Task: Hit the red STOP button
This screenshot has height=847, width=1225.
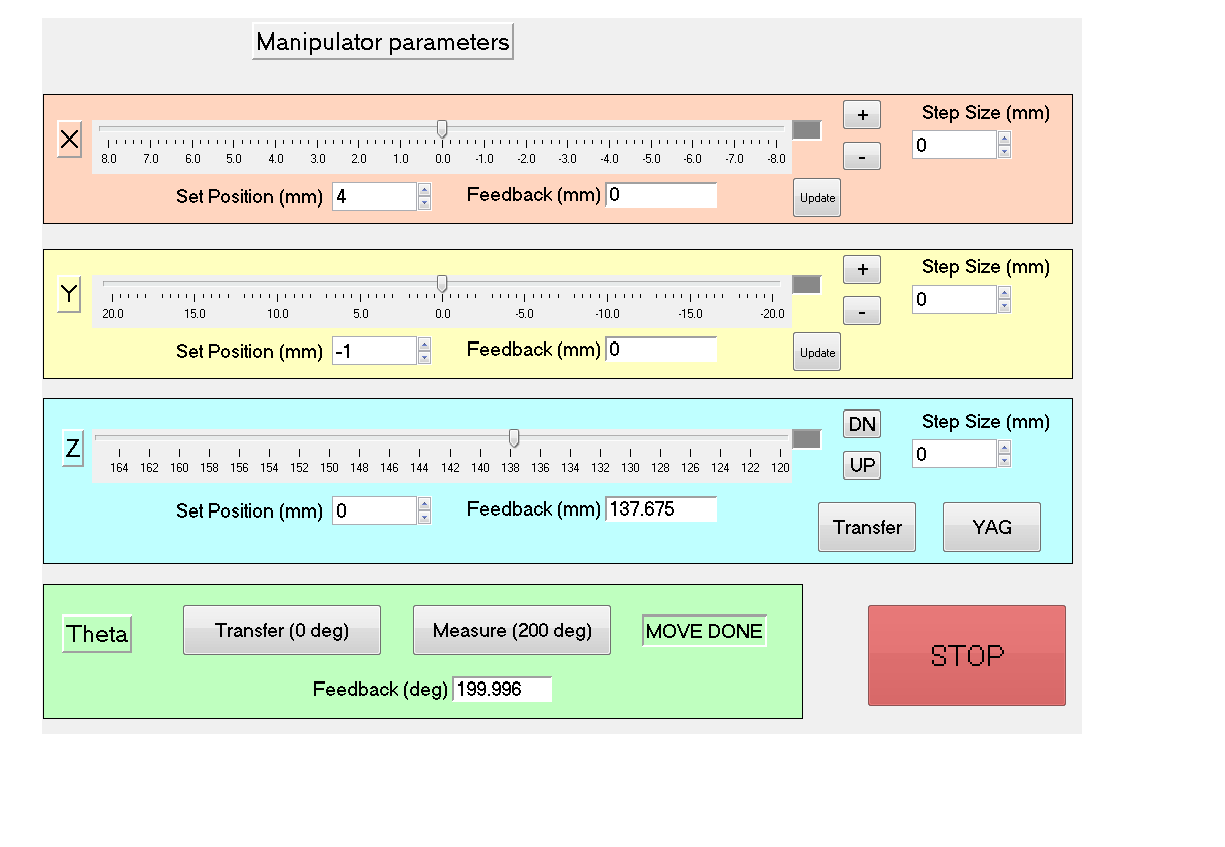Action: pos(966,655)
